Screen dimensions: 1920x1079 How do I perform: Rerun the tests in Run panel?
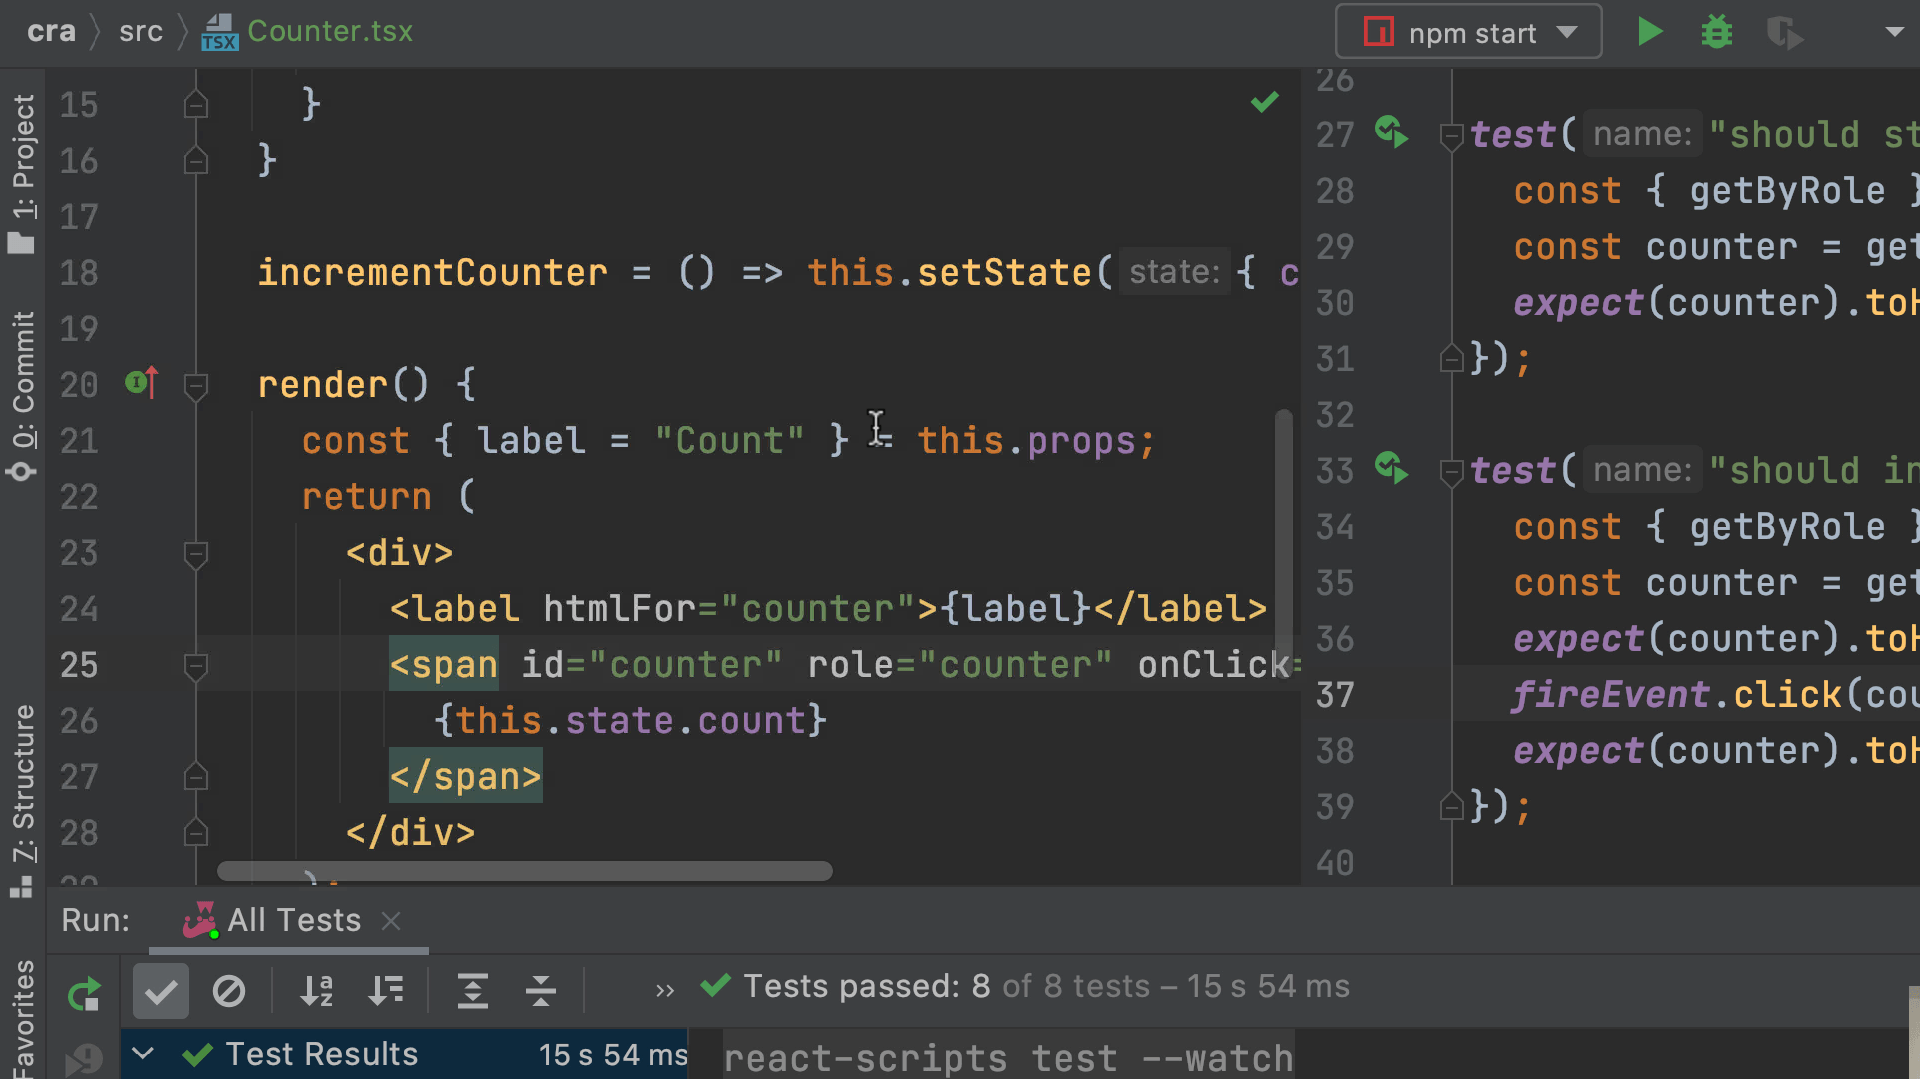(x=84, y=992)
